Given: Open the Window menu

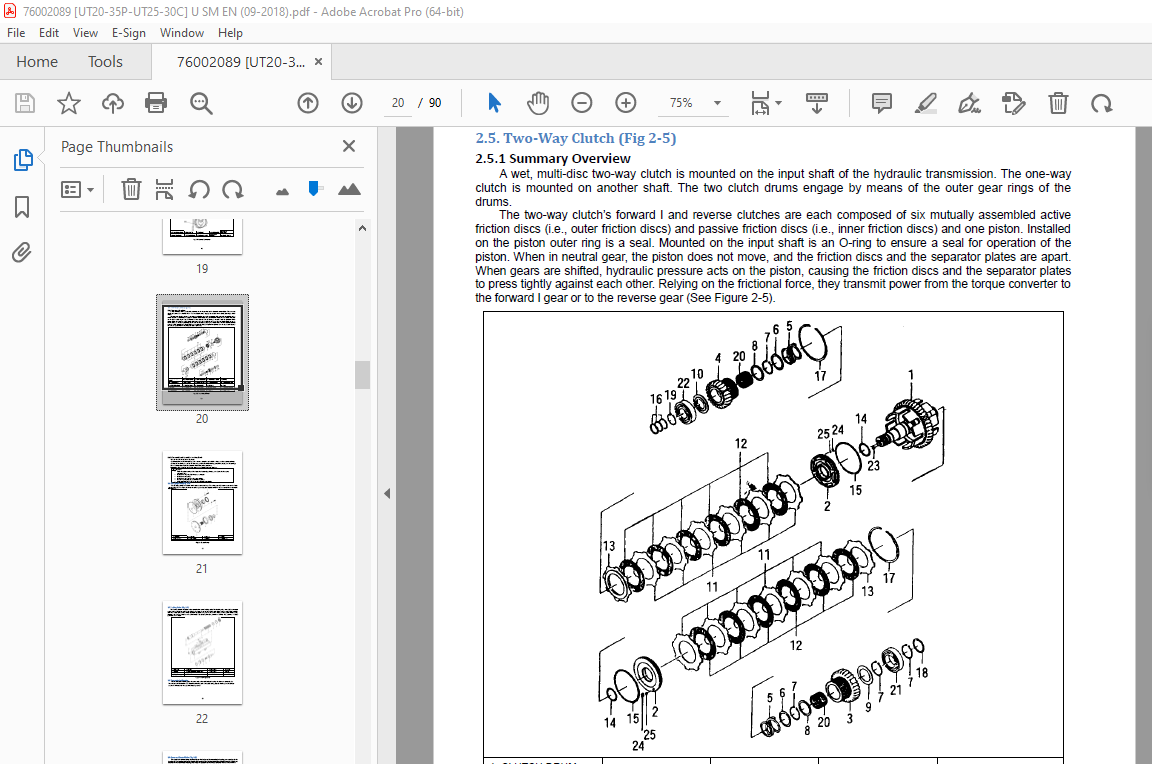Looking at the screenshot, I should [x=181, y=33].
